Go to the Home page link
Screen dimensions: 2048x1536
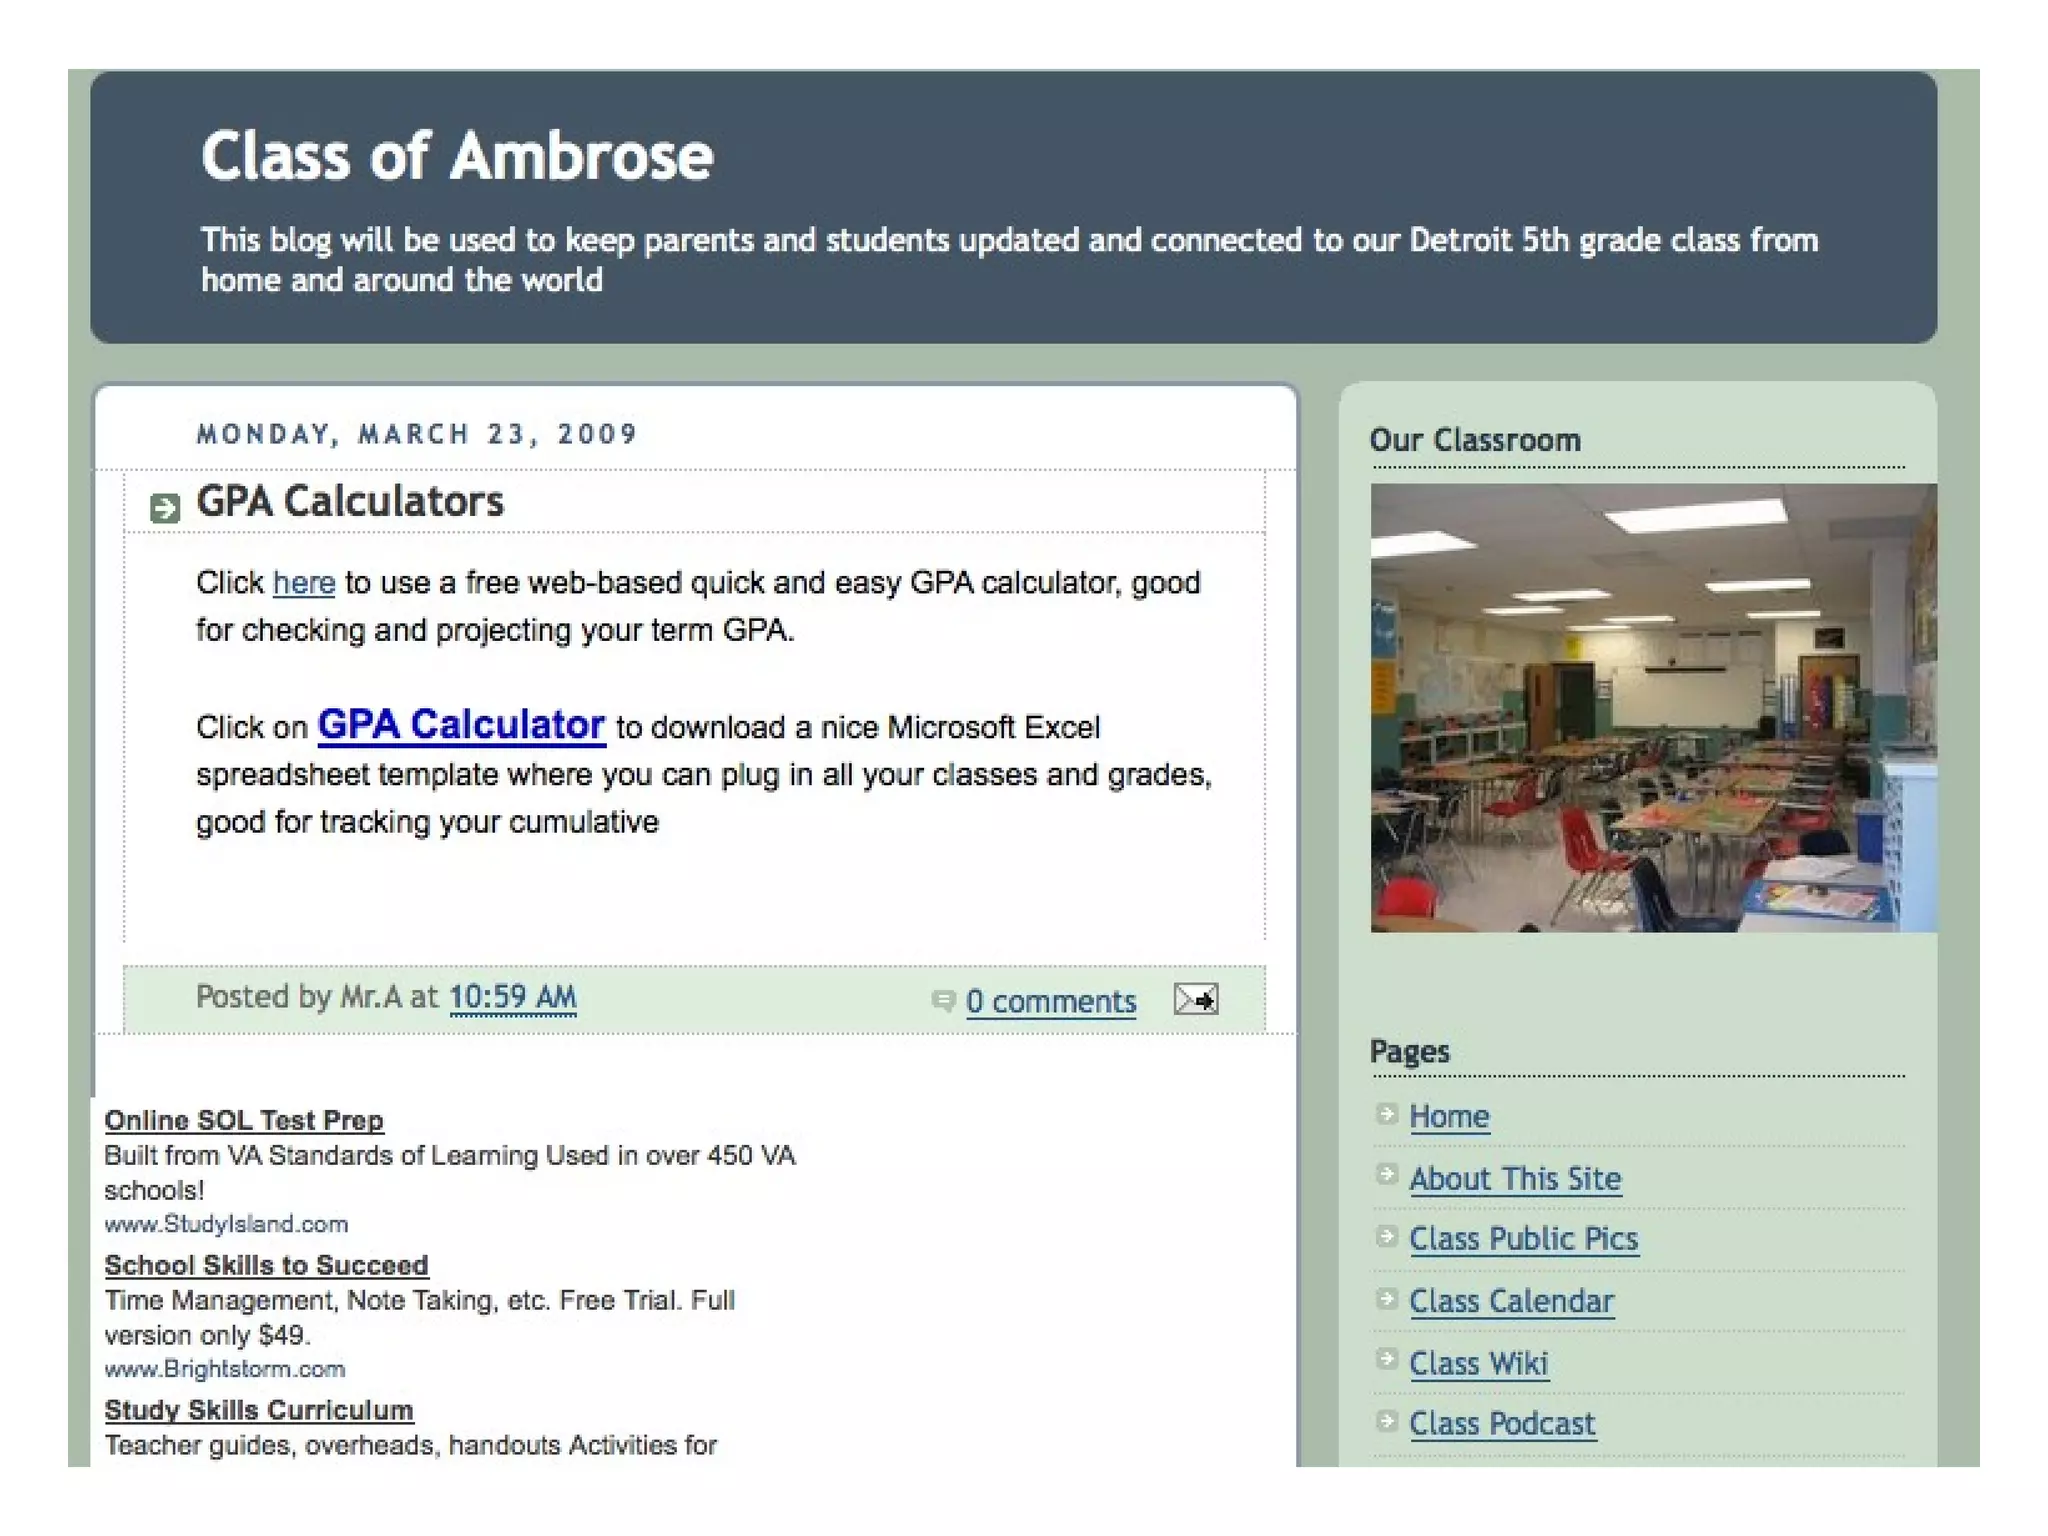click(1449, 1116)
